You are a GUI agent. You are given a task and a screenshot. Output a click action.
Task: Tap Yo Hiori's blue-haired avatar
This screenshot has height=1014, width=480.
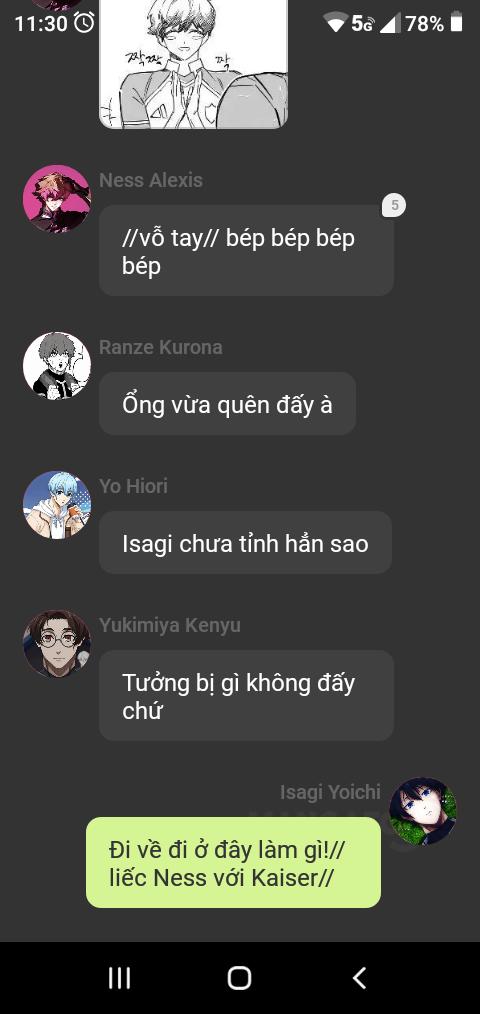click(57, 504)
